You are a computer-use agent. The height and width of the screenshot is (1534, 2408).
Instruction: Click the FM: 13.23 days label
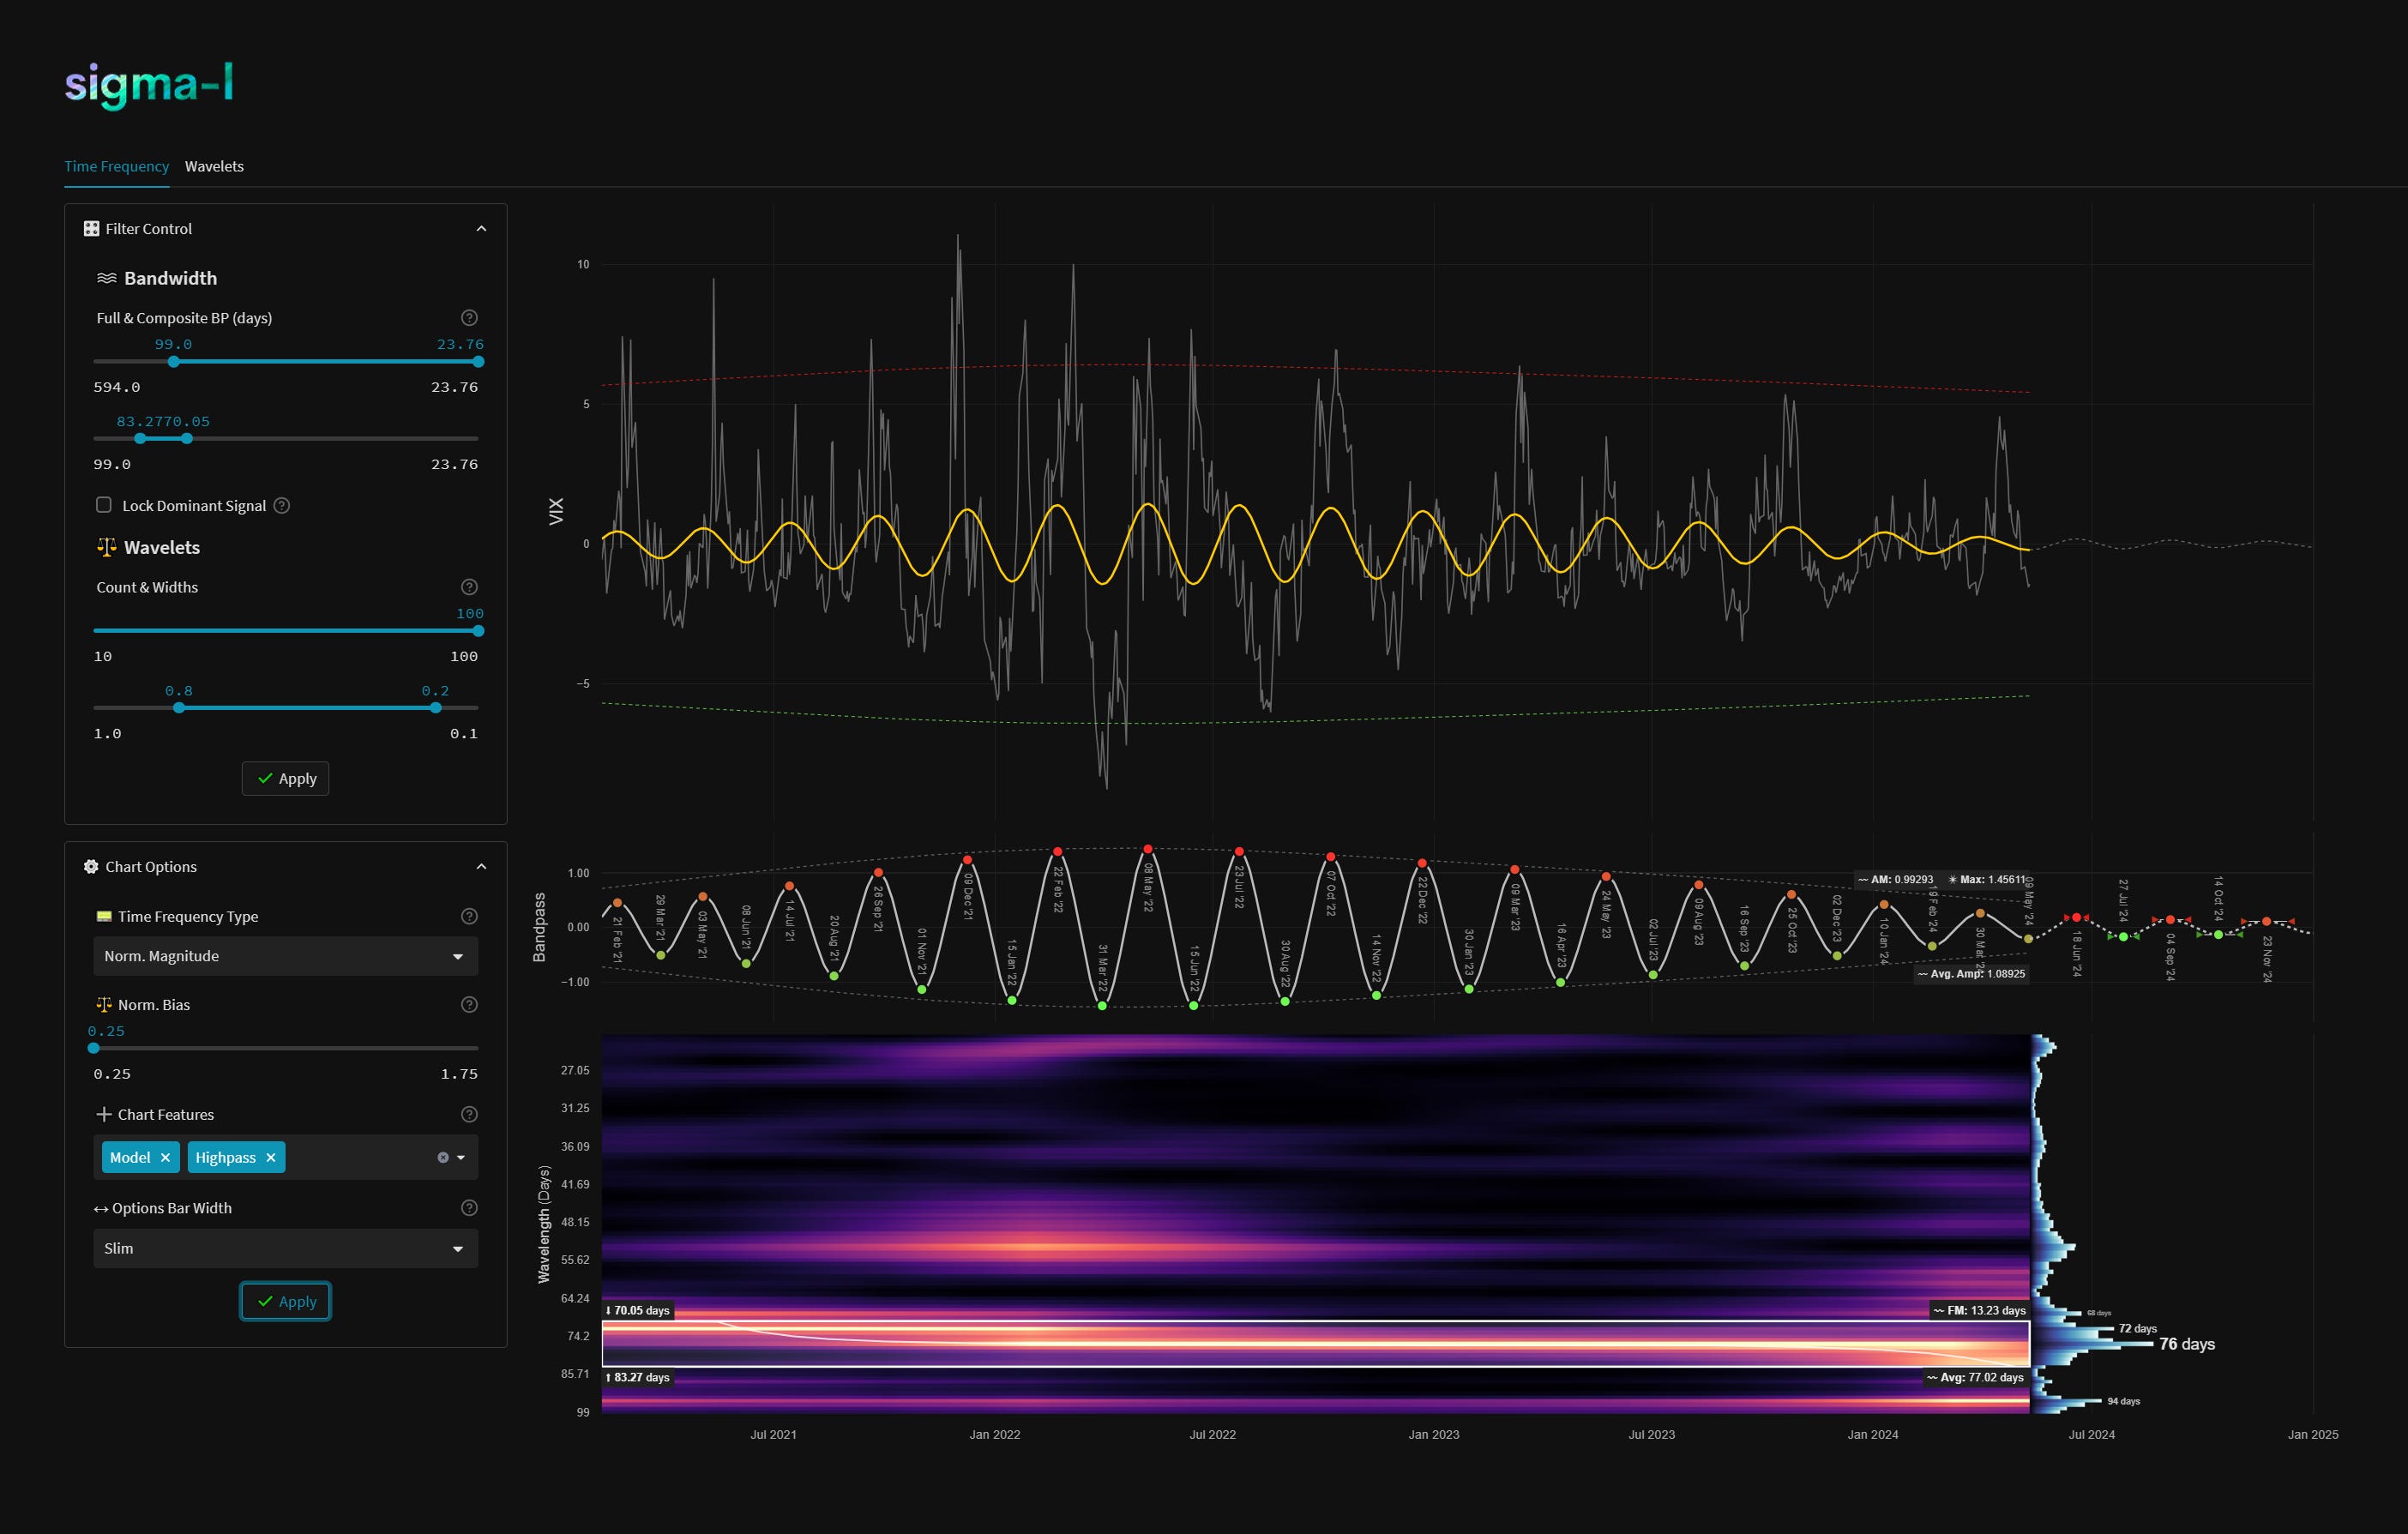1980,1310
